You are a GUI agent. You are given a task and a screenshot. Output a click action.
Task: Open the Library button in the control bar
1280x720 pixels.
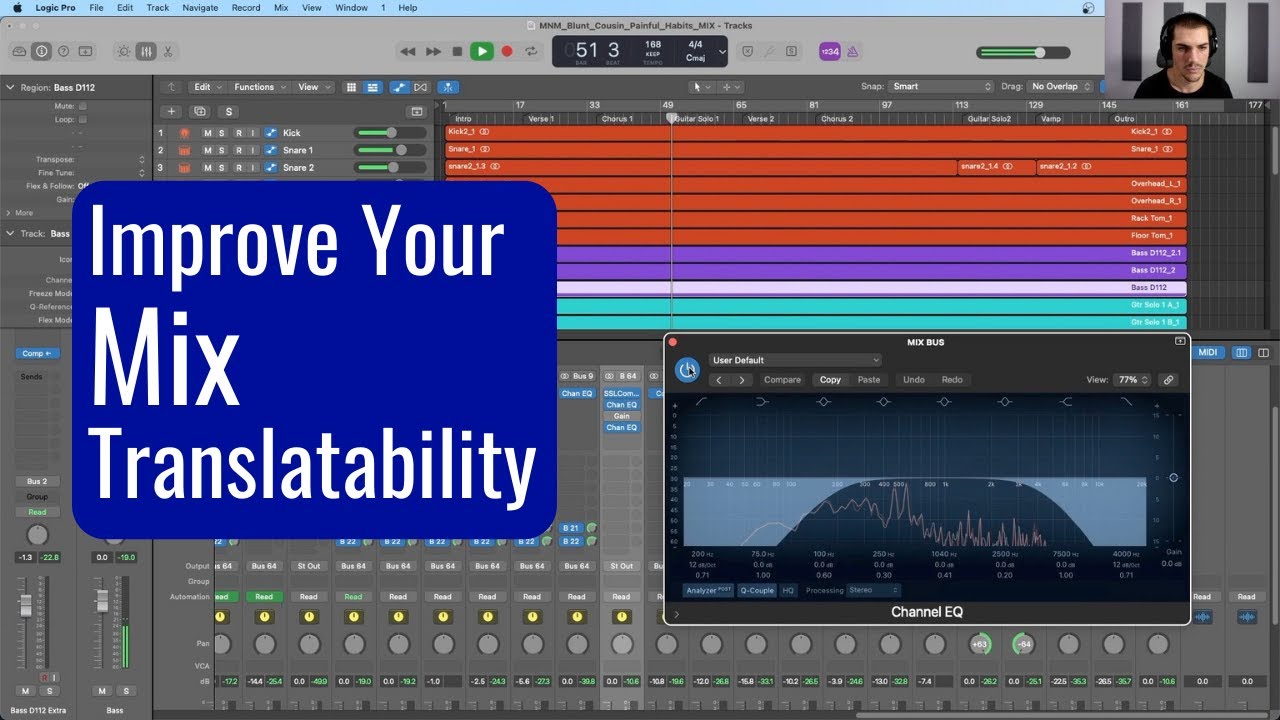coord(19,51)
